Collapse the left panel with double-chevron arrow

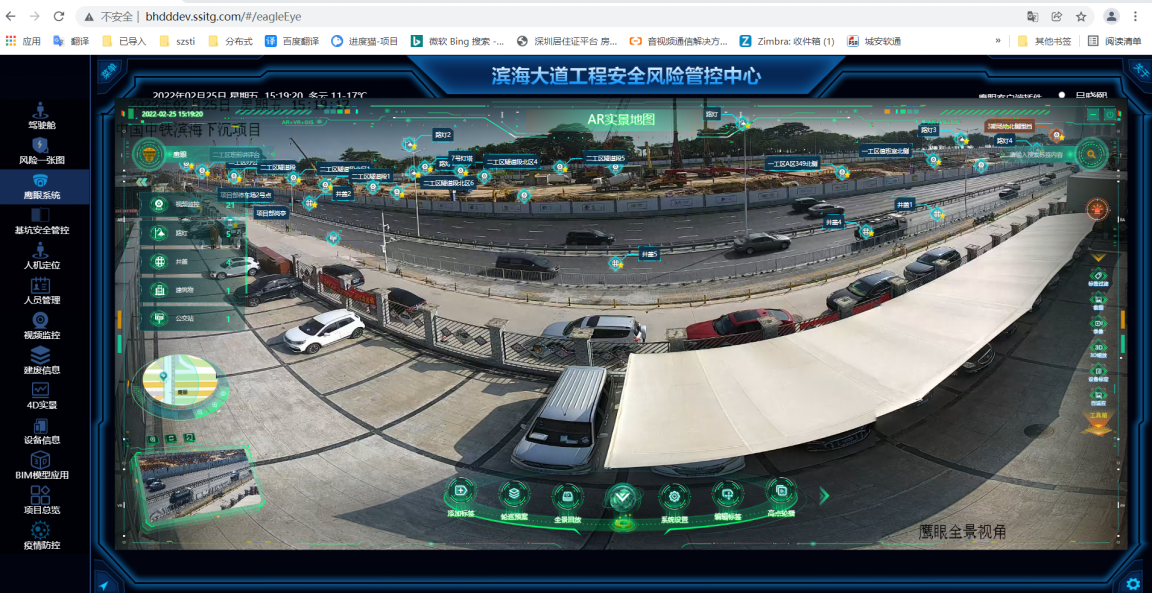tap(142, 182)
